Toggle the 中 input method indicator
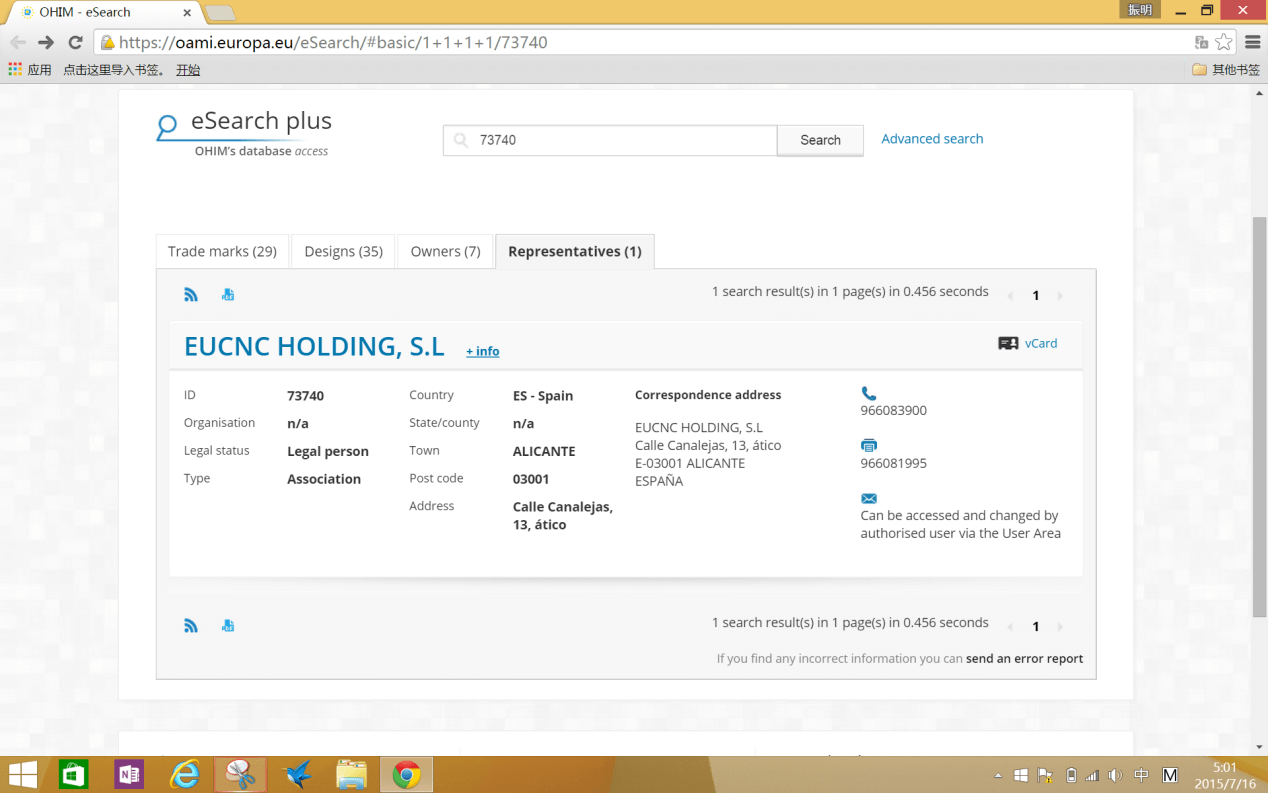Viewport: 1268px width, 793px height. 1141,775
